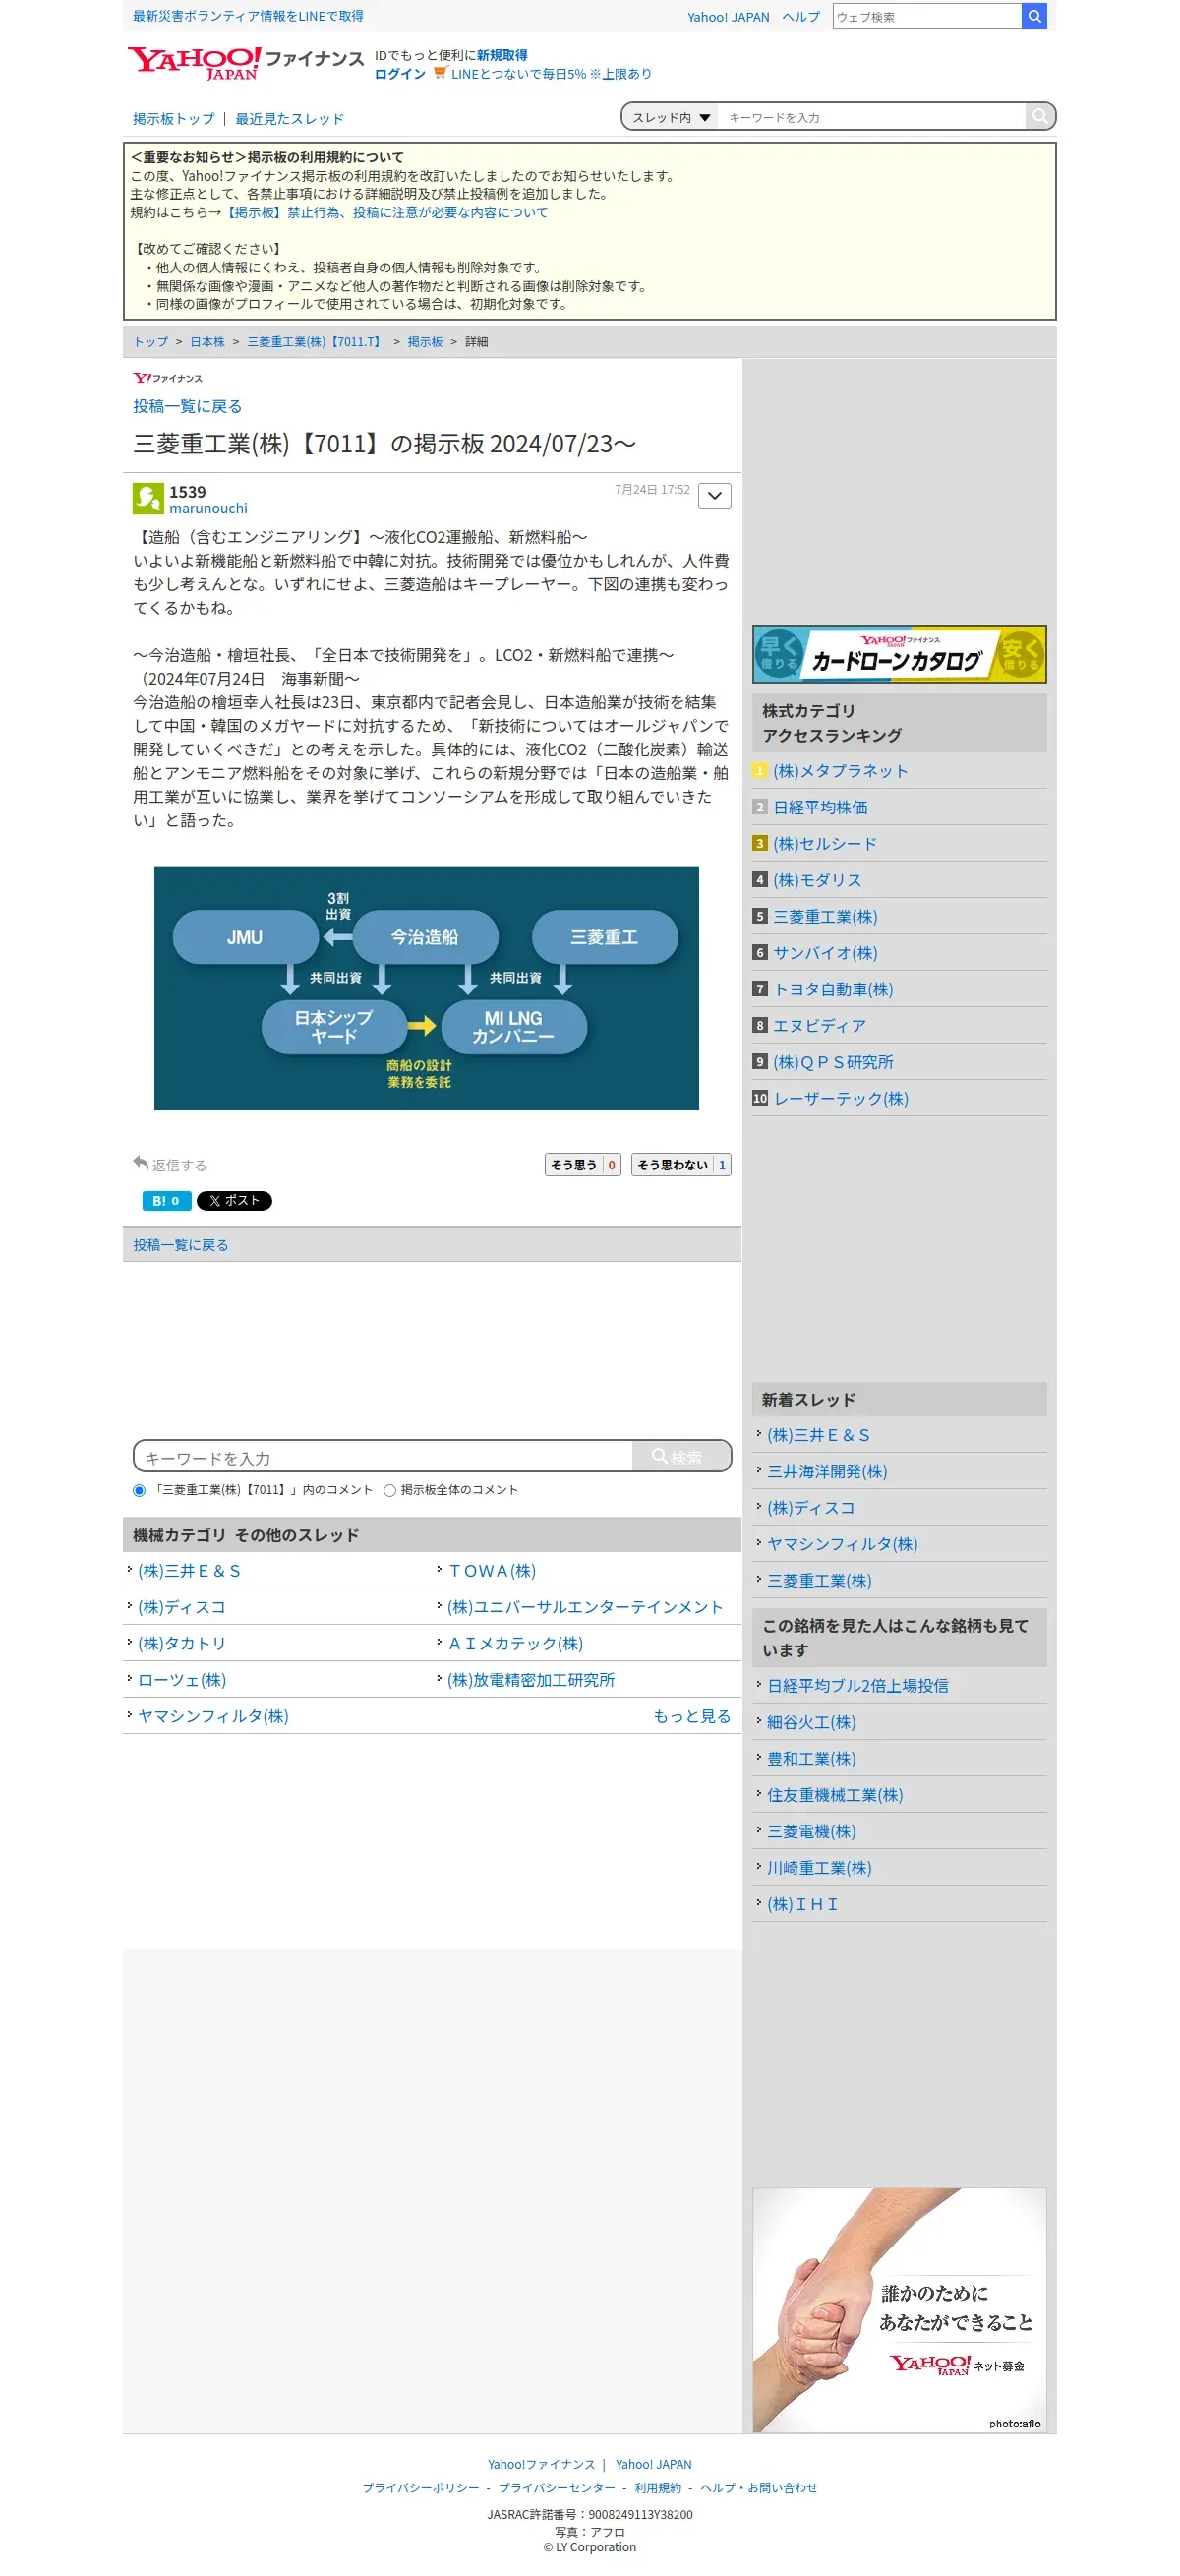This screenshot has height=2576, width=1180.
Task: Click the shopping cart LINE promotion icon
Action: pos(440,73)
